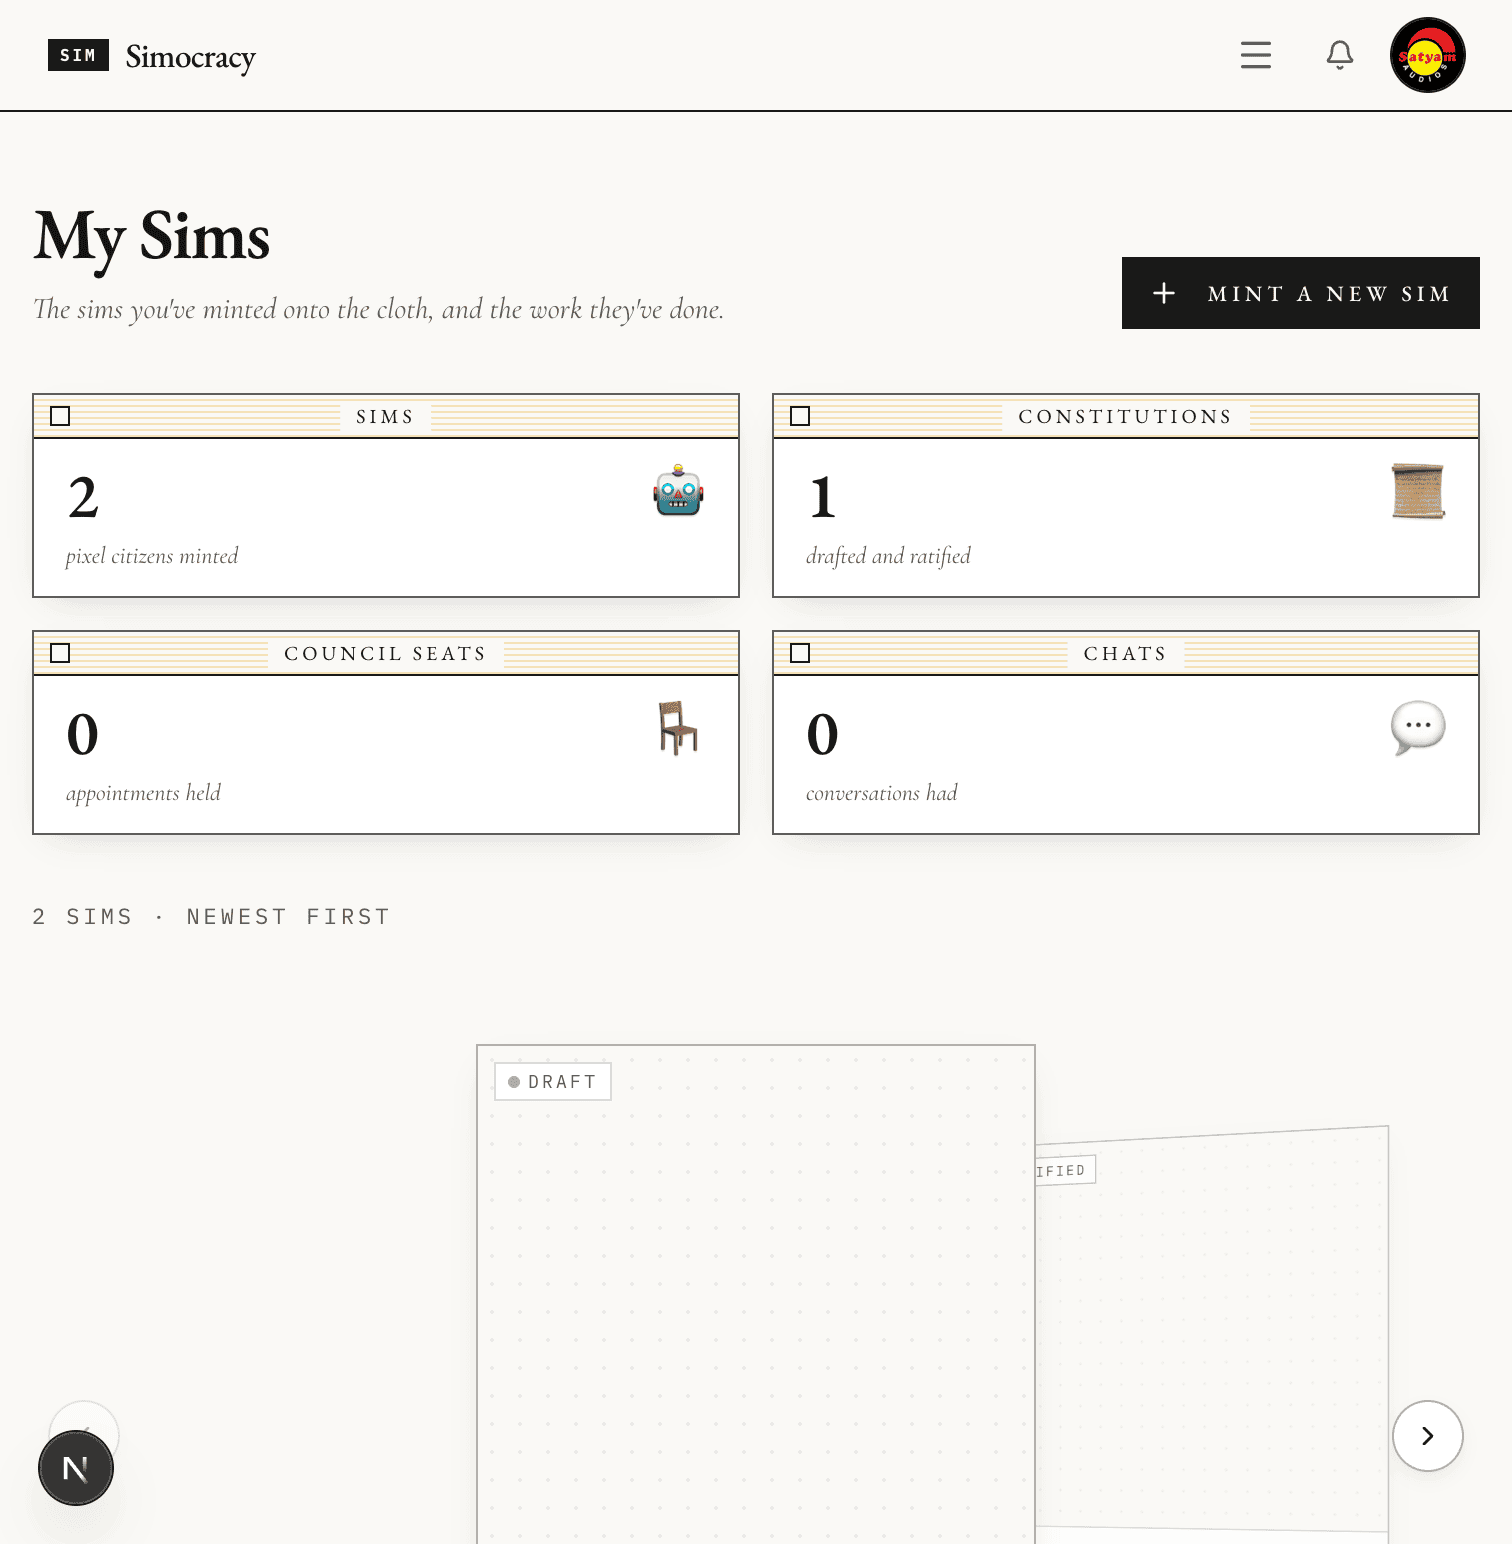Click the 2 Sims newest first label

[211, 917]
